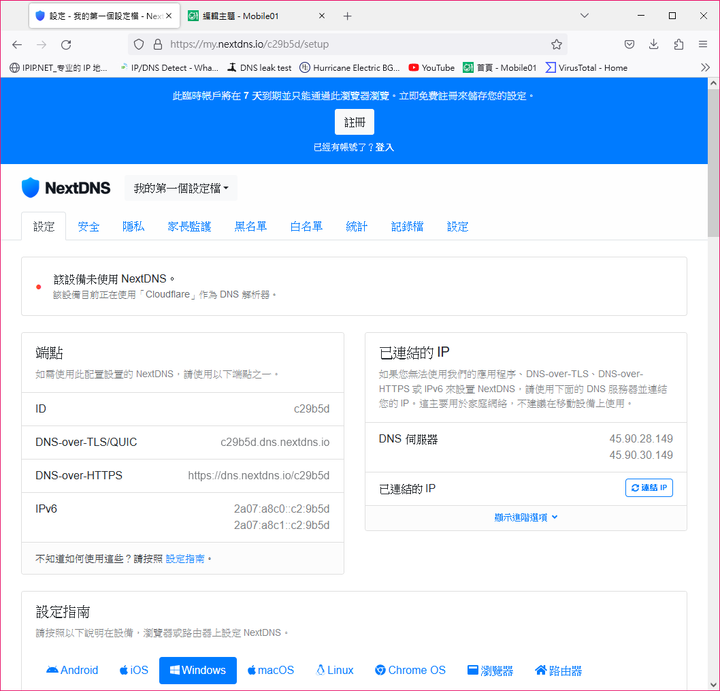Image resolution: width=720 pixels, height=691 pixels.
Task: Click DNS server 45.90.30.149
Action: point(641,455)
